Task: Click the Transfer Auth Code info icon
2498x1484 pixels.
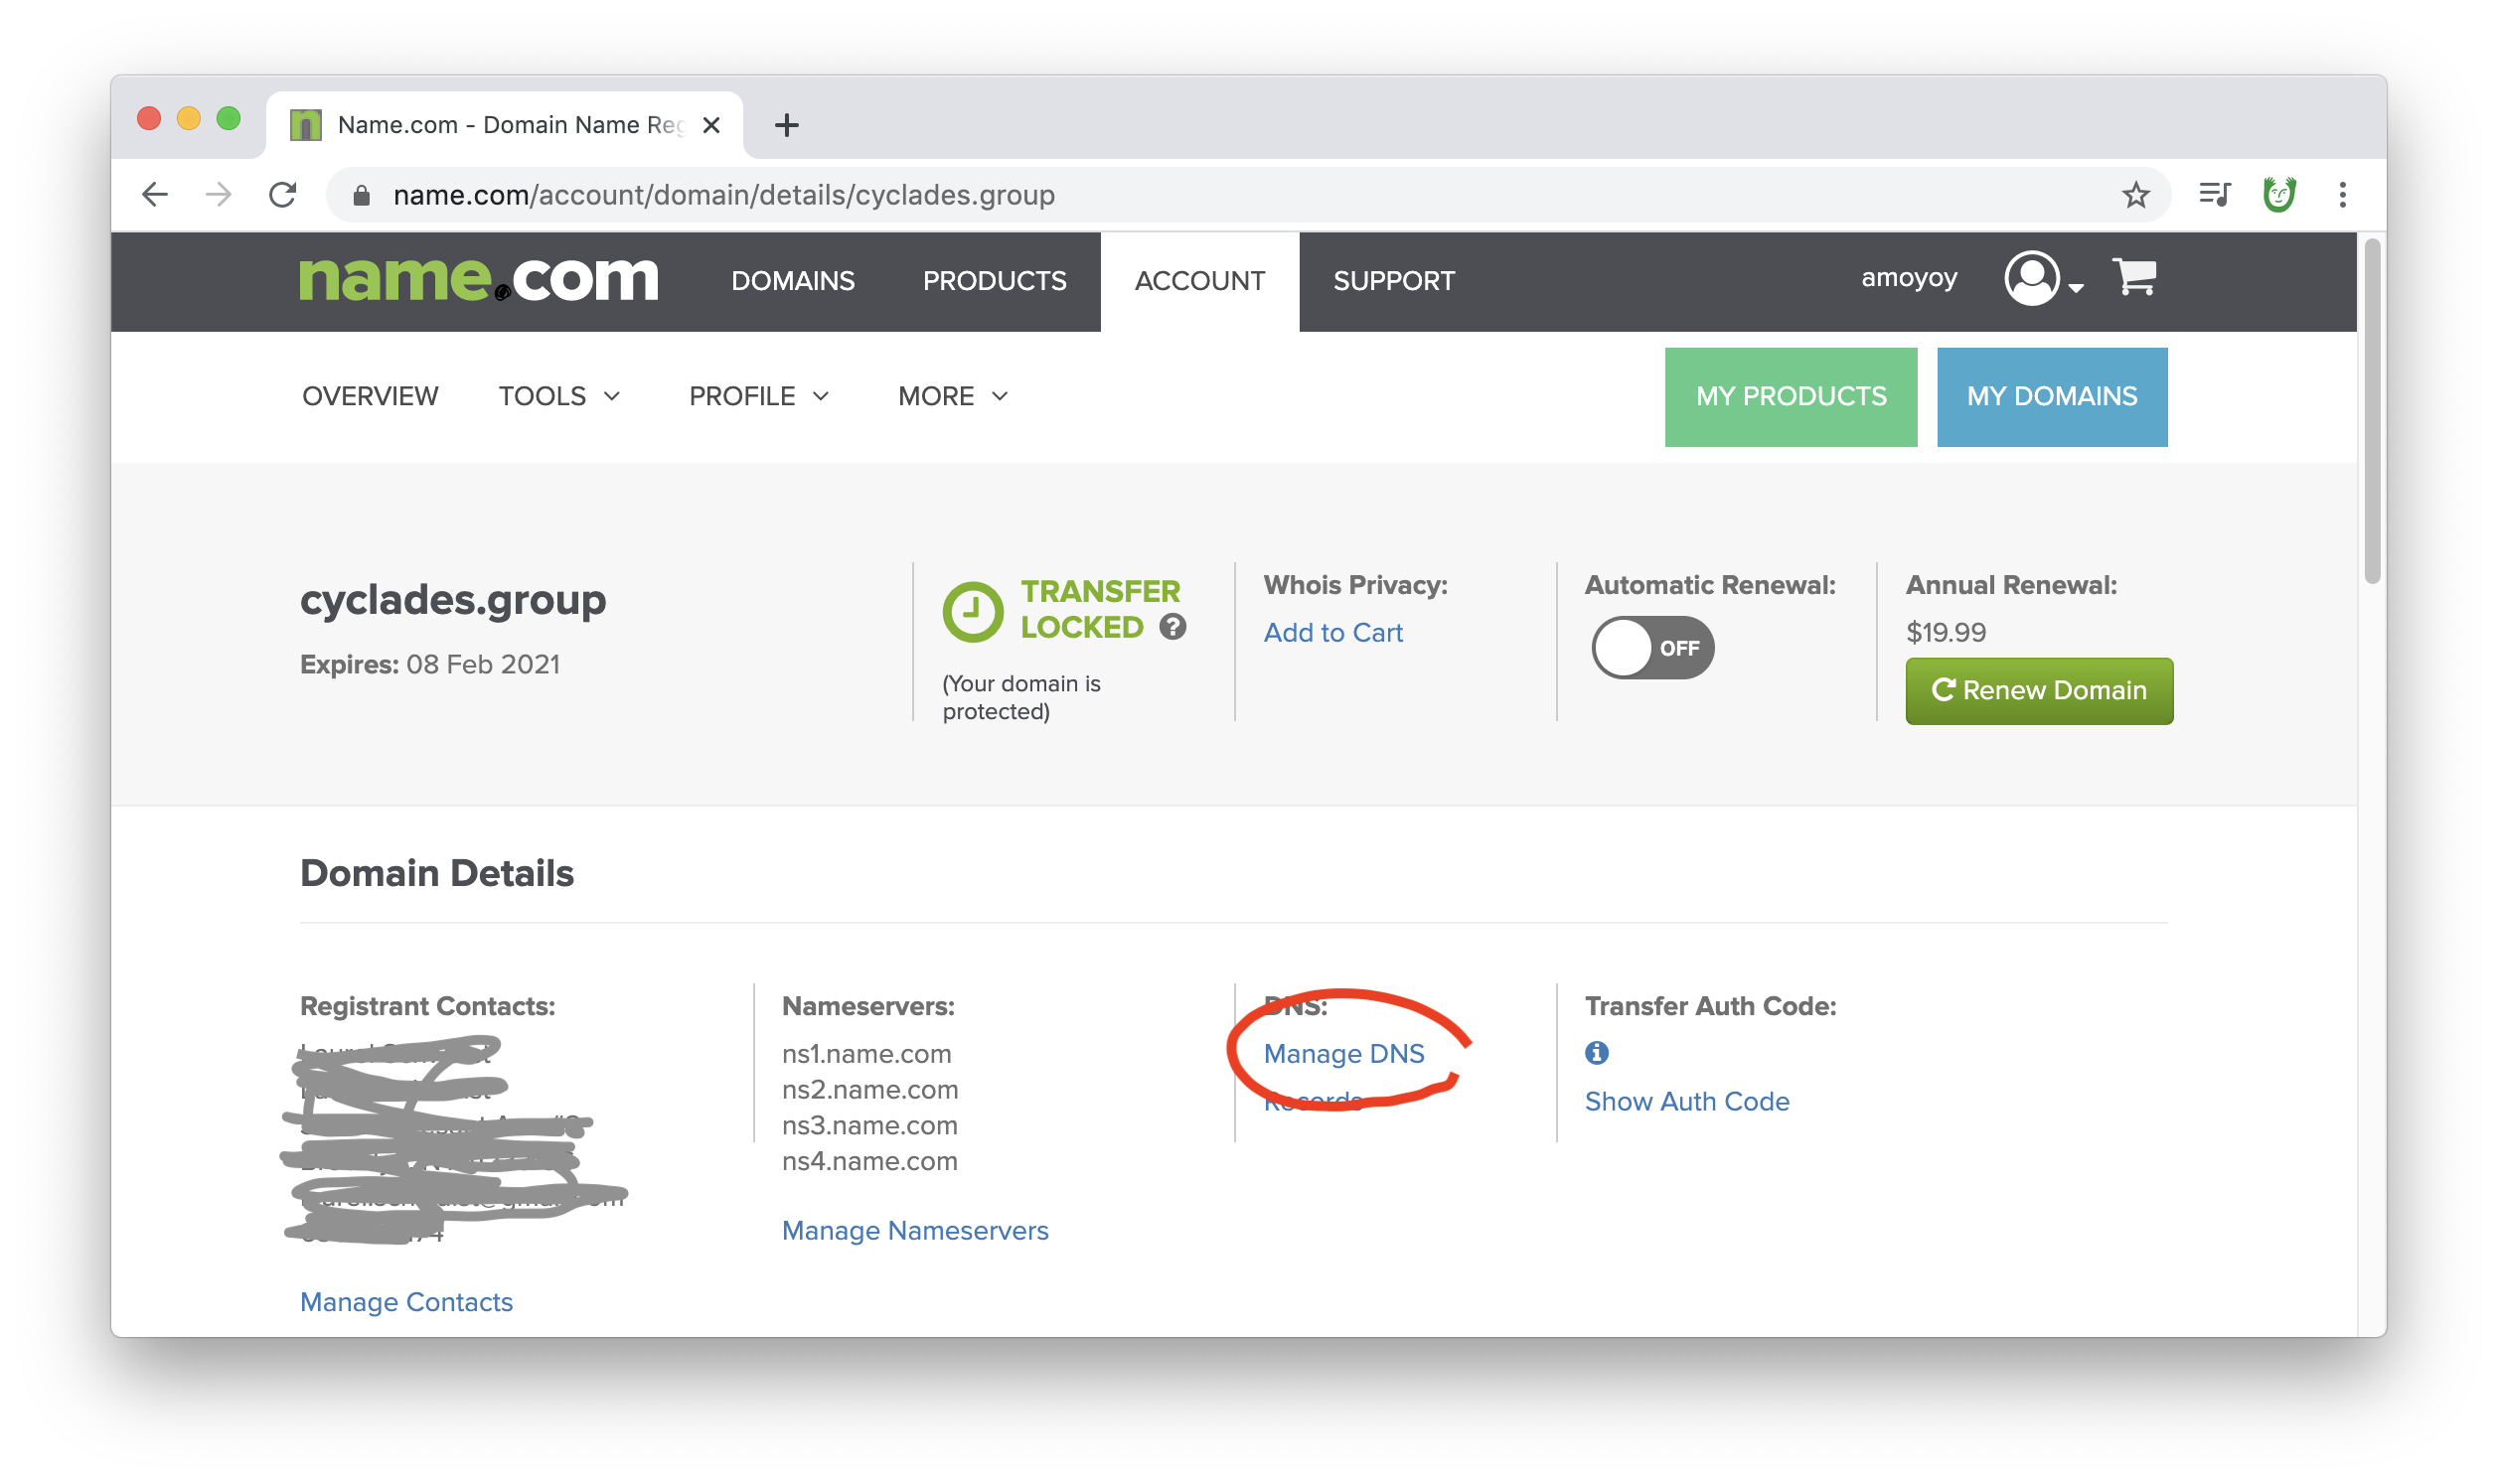Action: 1596,1053
